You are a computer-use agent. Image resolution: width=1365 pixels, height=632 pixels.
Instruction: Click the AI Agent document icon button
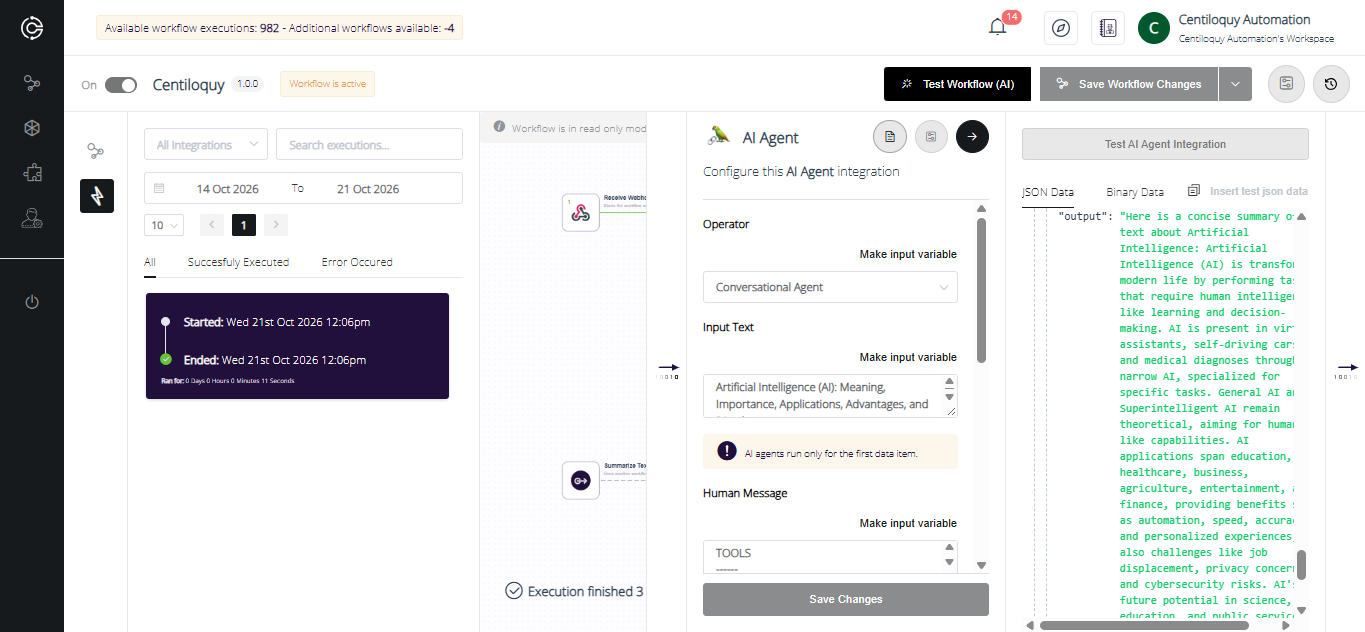(890, 136)
